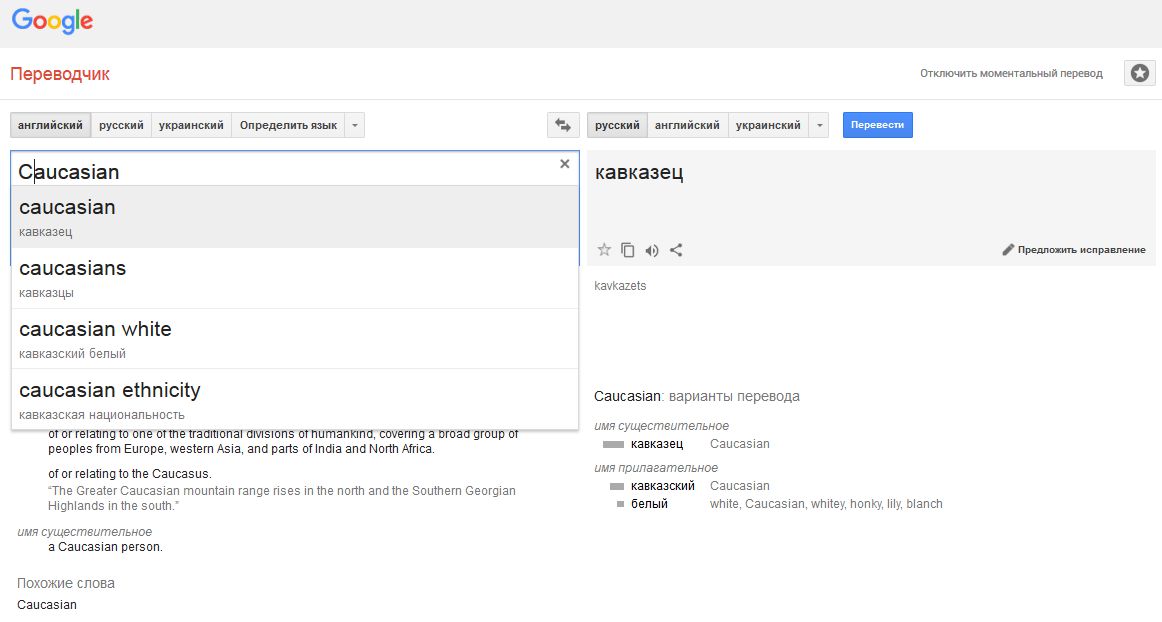Click the frequency bar next to кавказский
Screen dimensions: 1162x622
pyautogui.click(x=617, y=486)
